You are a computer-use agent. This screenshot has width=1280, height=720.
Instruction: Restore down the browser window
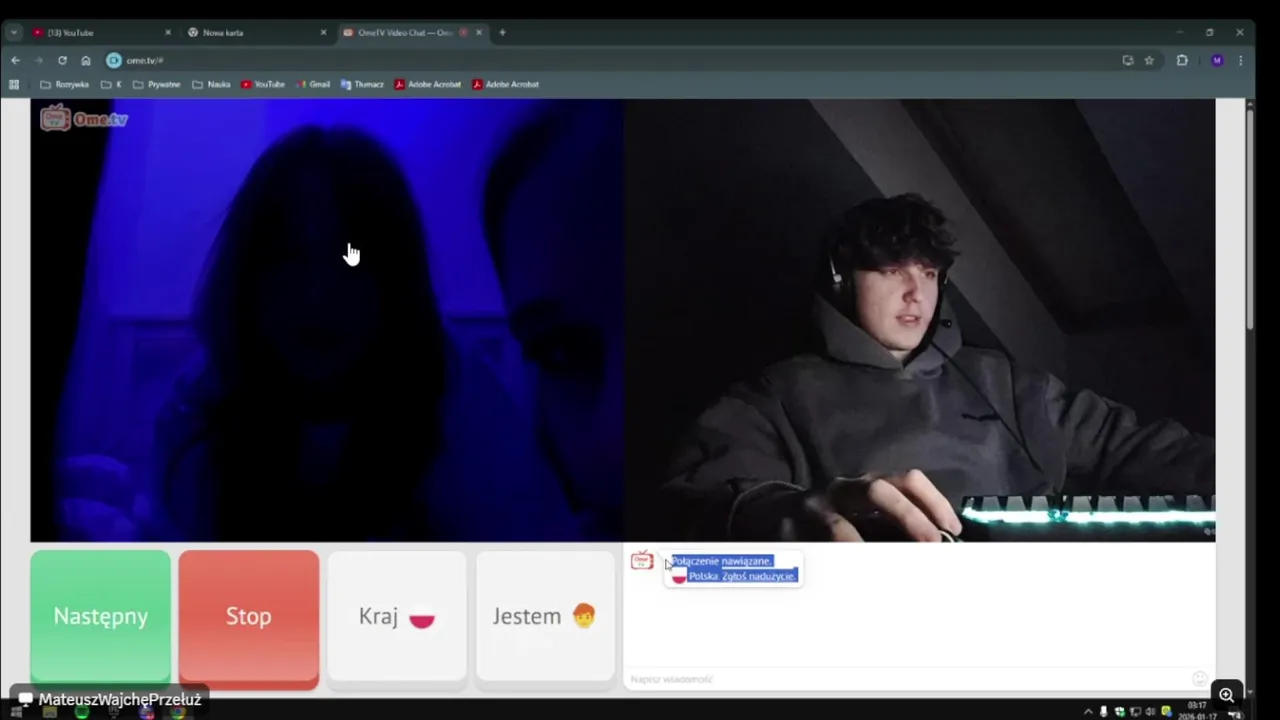pyautogui.click(x=1209, y=32)
